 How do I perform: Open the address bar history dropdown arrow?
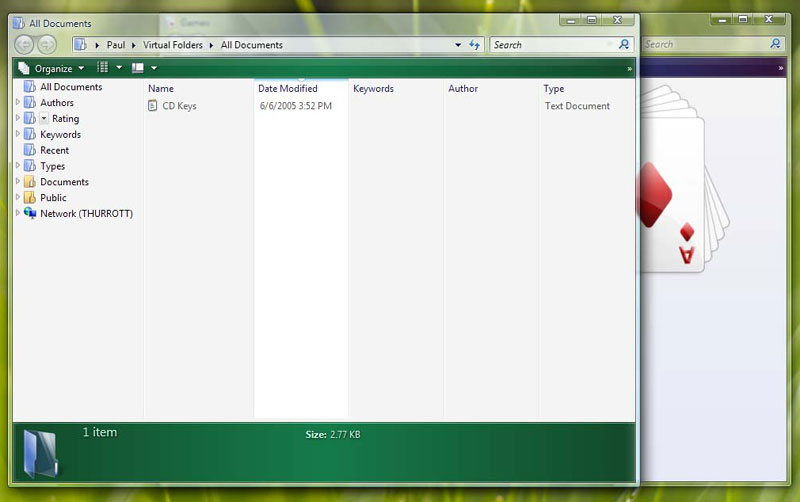pyautogui.click(x=458, y=45)
